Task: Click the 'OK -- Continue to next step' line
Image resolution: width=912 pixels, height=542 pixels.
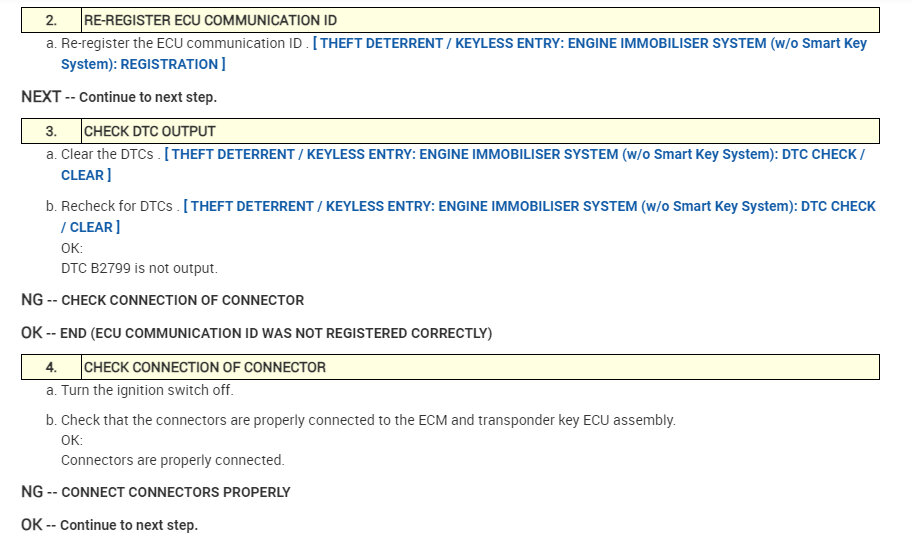Action: (x=110, y=525)
